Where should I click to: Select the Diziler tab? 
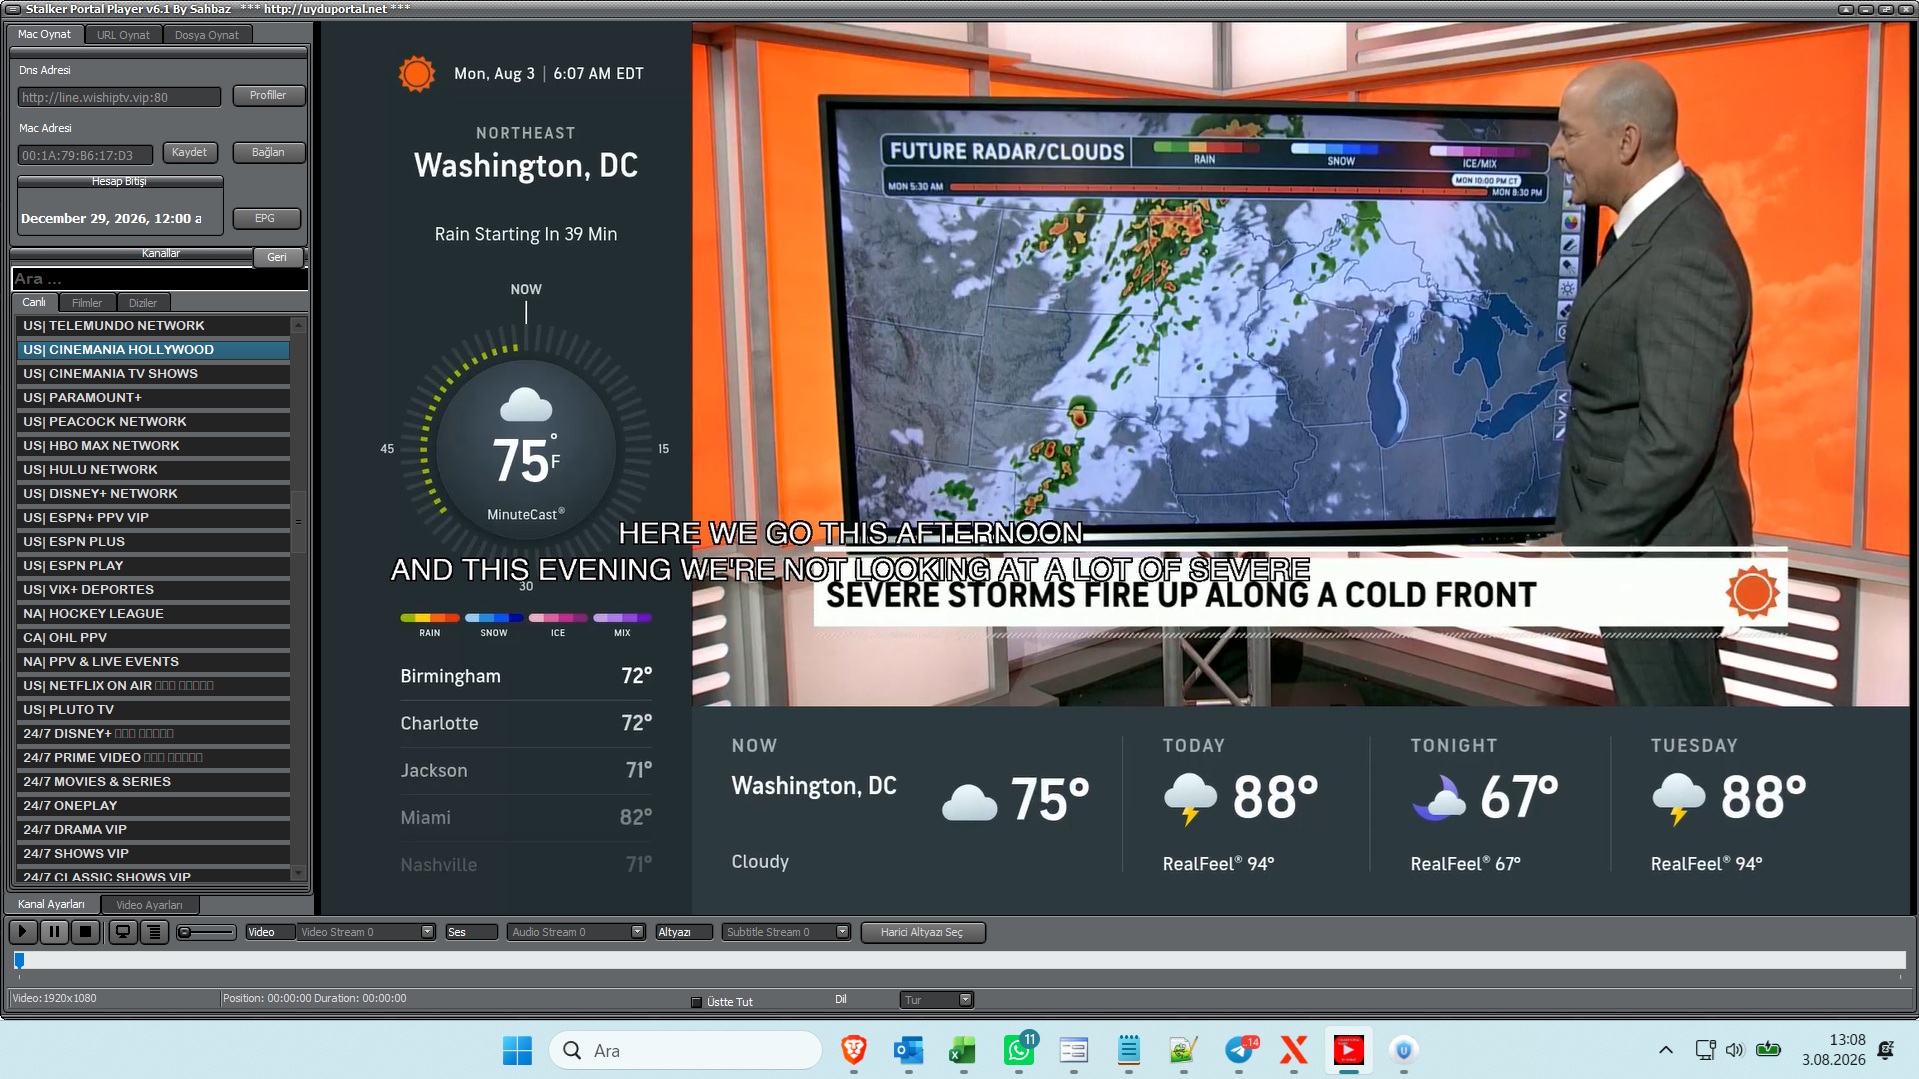click(143, 303)
